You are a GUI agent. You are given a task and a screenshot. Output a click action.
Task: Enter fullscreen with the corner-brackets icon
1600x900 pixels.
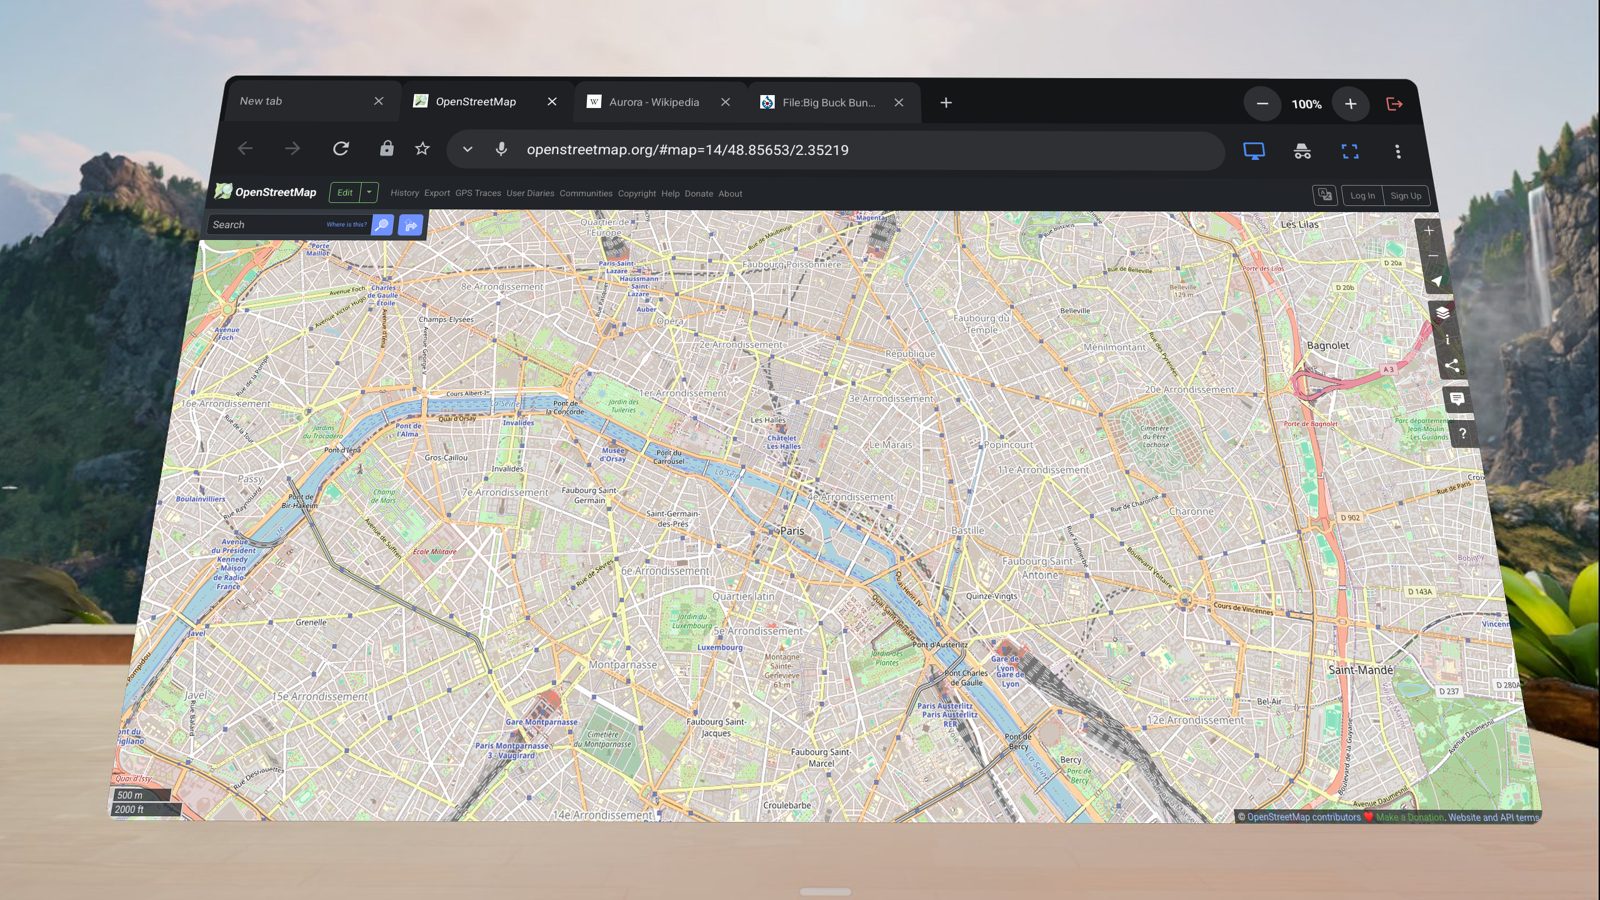click(1350, 151)
